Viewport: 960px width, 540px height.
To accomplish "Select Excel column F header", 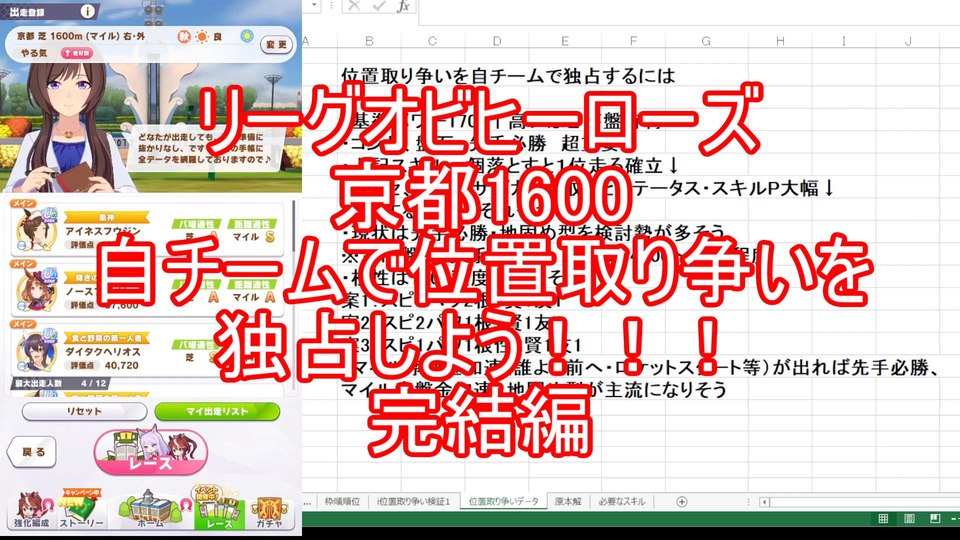I will 633,41.
